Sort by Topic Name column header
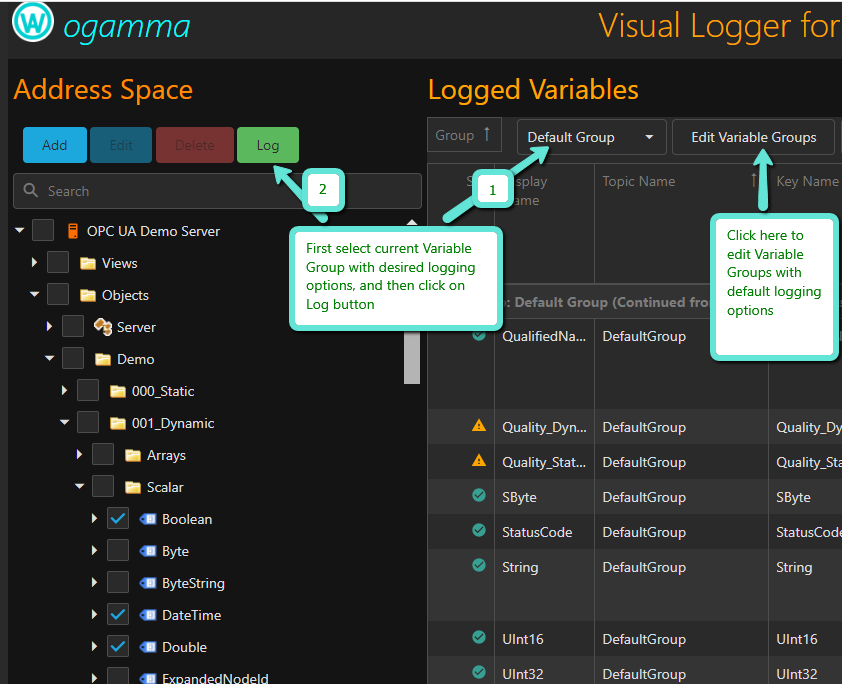842x684 pixels. (638, 181)
